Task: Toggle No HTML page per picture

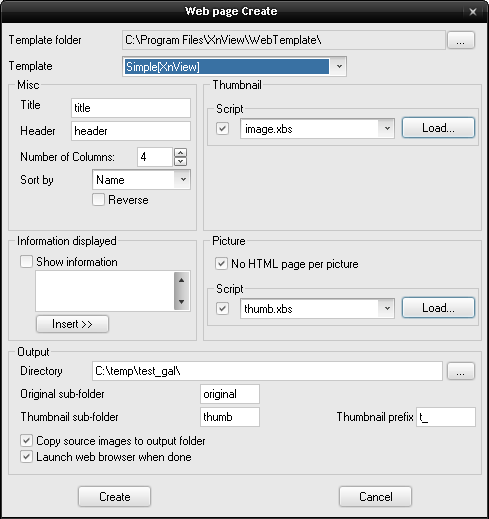Action: pos(221,264)
